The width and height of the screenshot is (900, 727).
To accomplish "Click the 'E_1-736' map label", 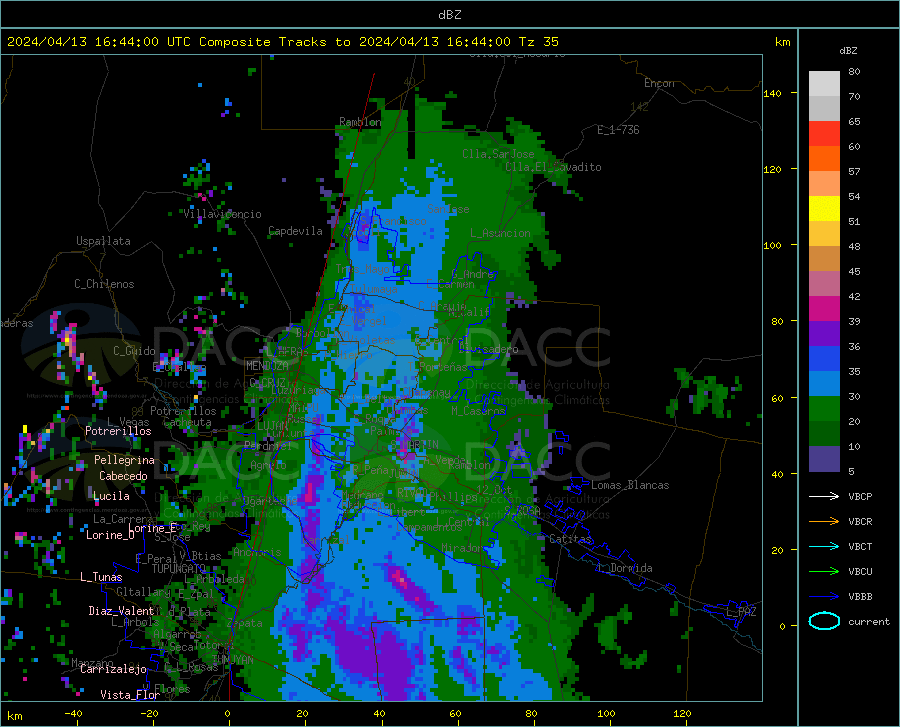I will 618,130.
